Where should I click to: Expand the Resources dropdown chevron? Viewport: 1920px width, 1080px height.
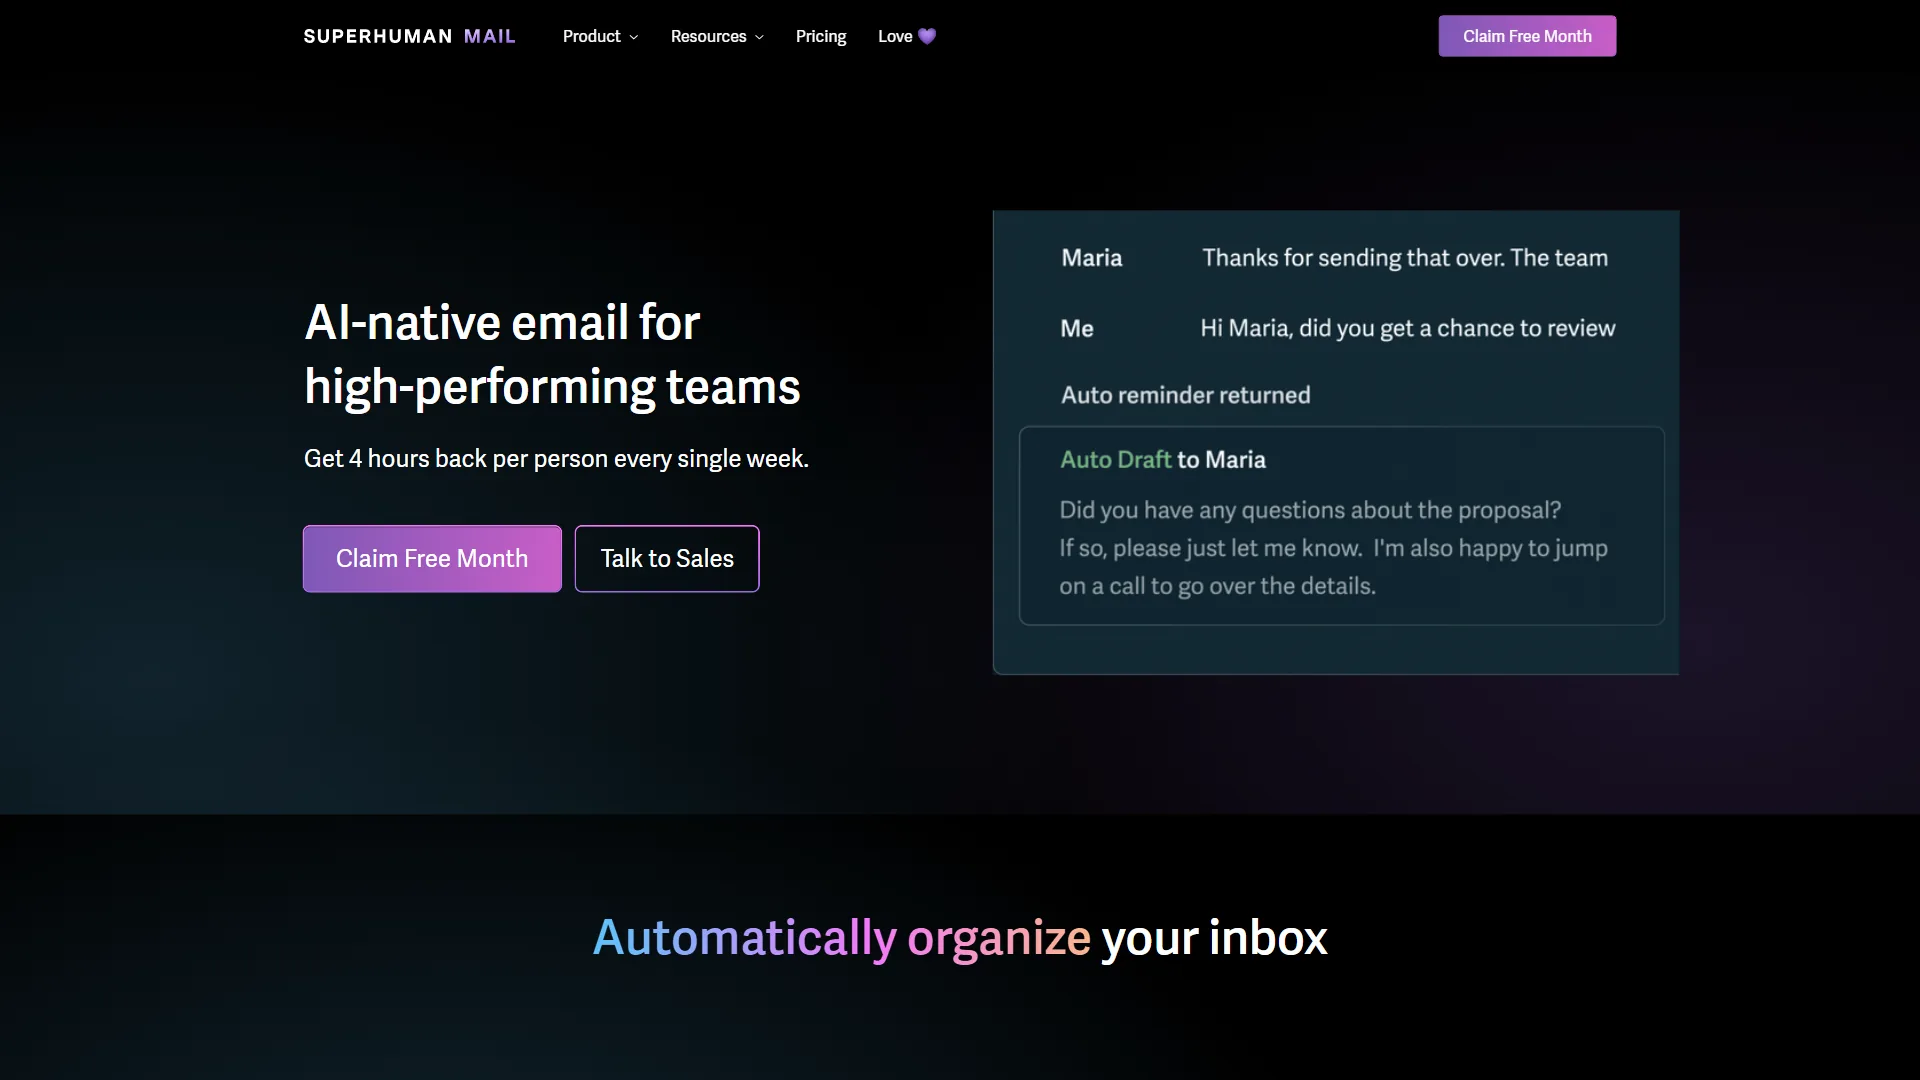[759, 37]
